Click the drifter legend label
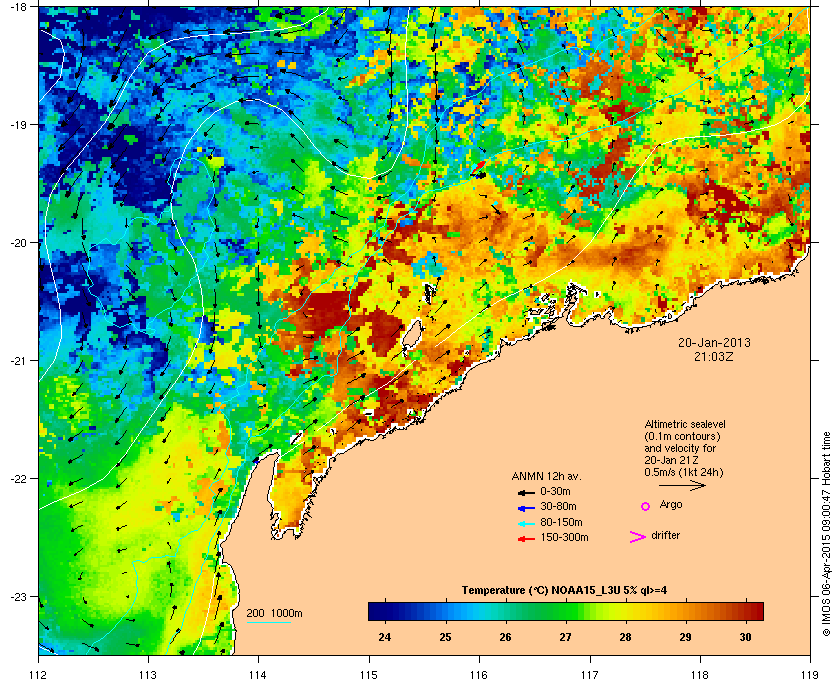The width and height of the screenshot is (840, 680). pyautogui.click(x=666, y=535)
